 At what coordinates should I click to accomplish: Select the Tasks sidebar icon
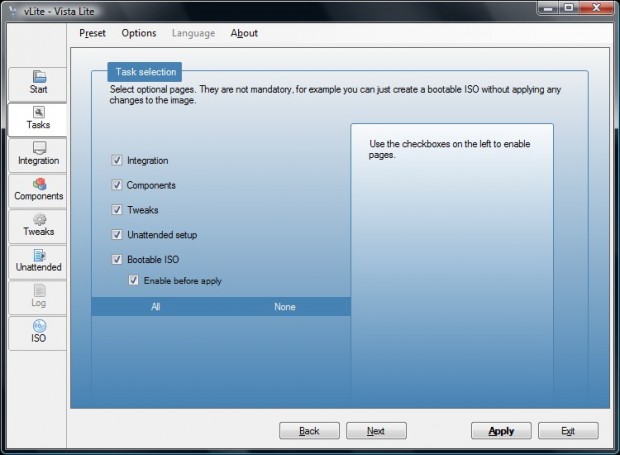(x=38, y=112)
